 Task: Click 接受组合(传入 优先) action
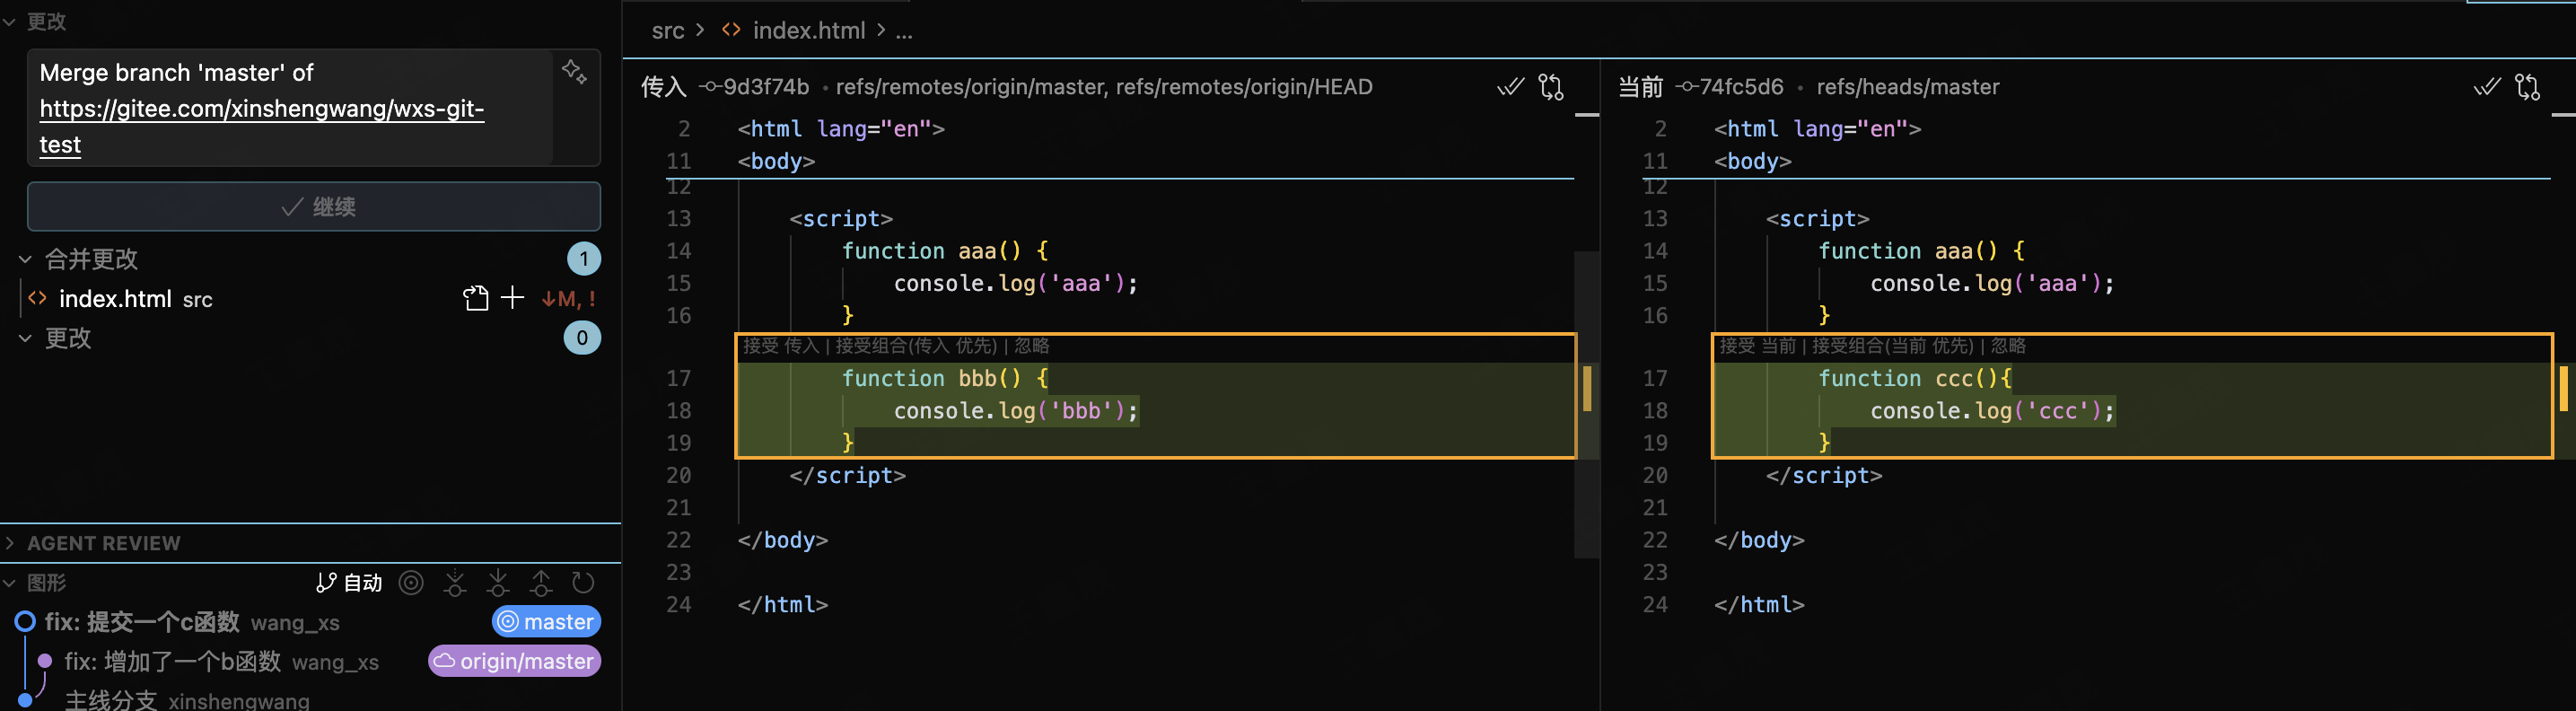point(917,346)
